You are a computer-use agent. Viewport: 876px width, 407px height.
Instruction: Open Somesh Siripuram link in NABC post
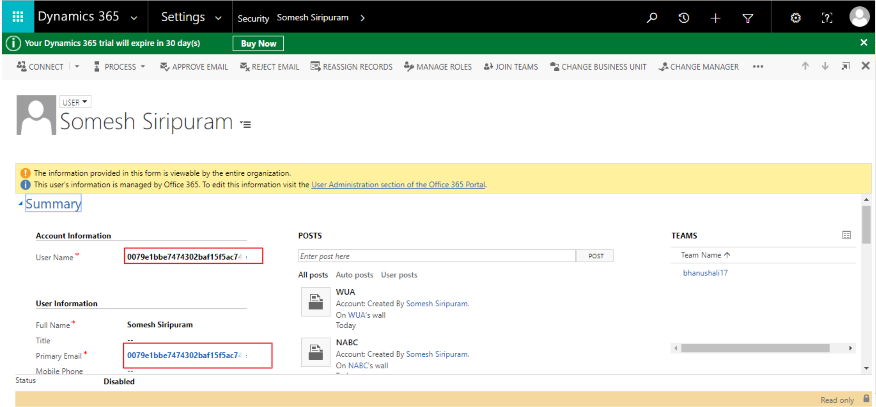point(437,354)
